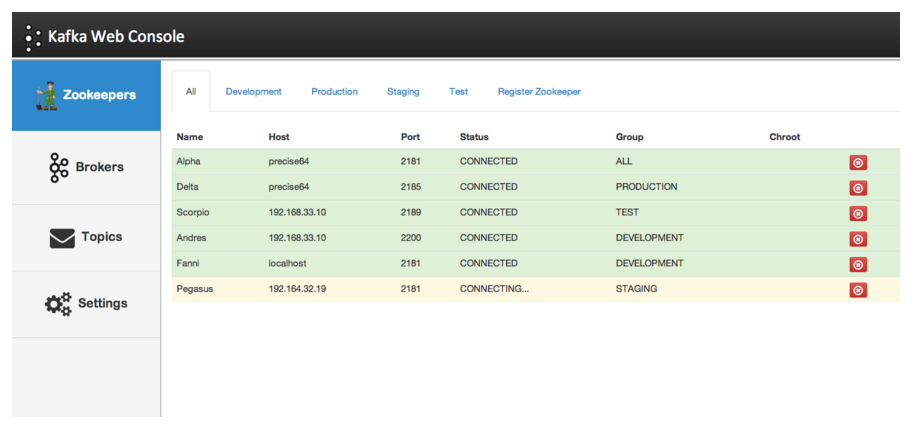
Task: Switch to the Development tab
Action: (254, 92)
